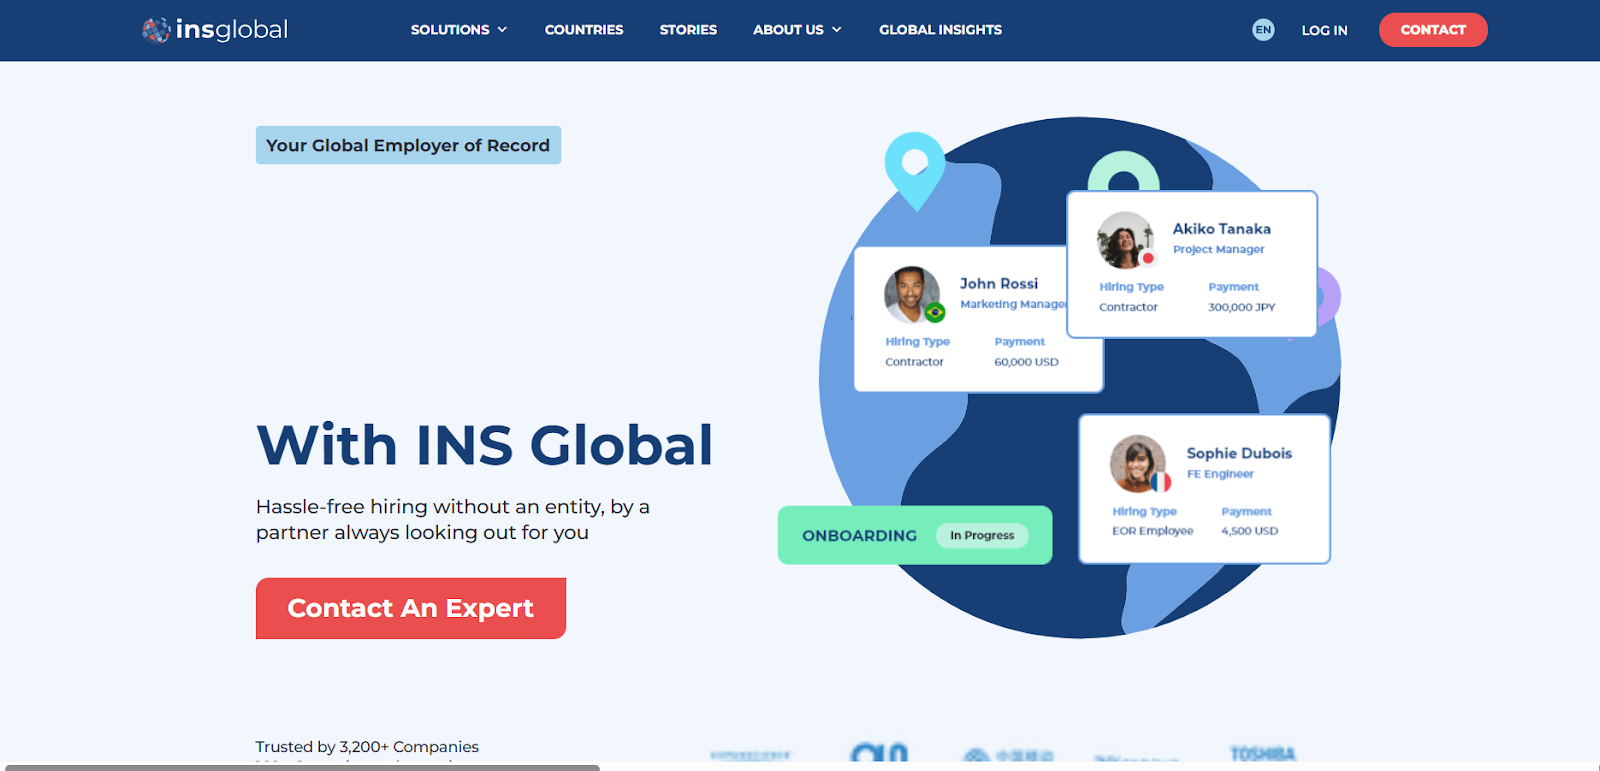Click the name Sophie Dubois
1600x771 pixels.
point(1239,453)
